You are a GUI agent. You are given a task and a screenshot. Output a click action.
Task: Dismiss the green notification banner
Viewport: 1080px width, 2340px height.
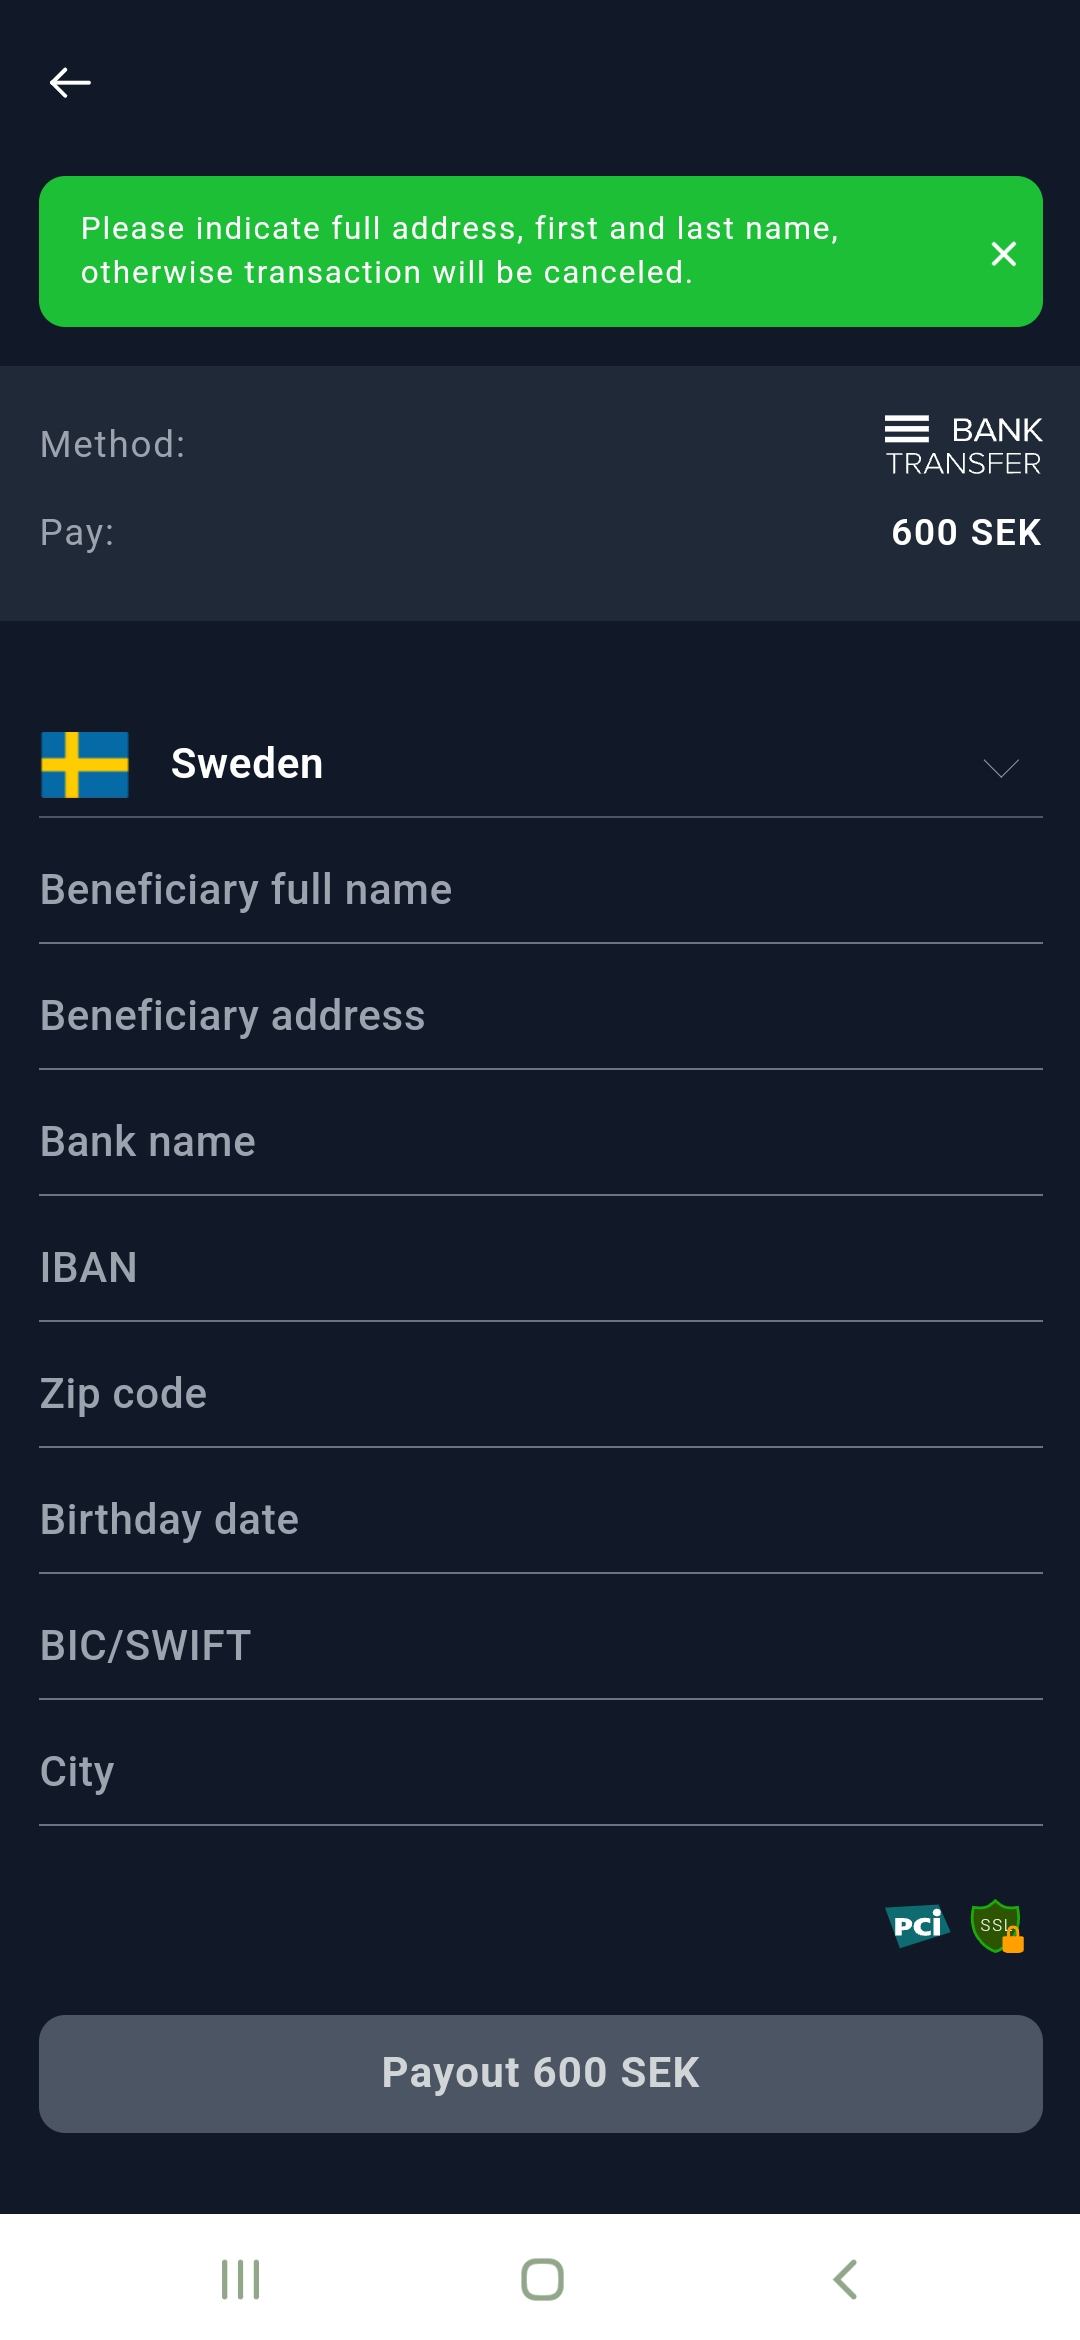[x=1003, y=253]
